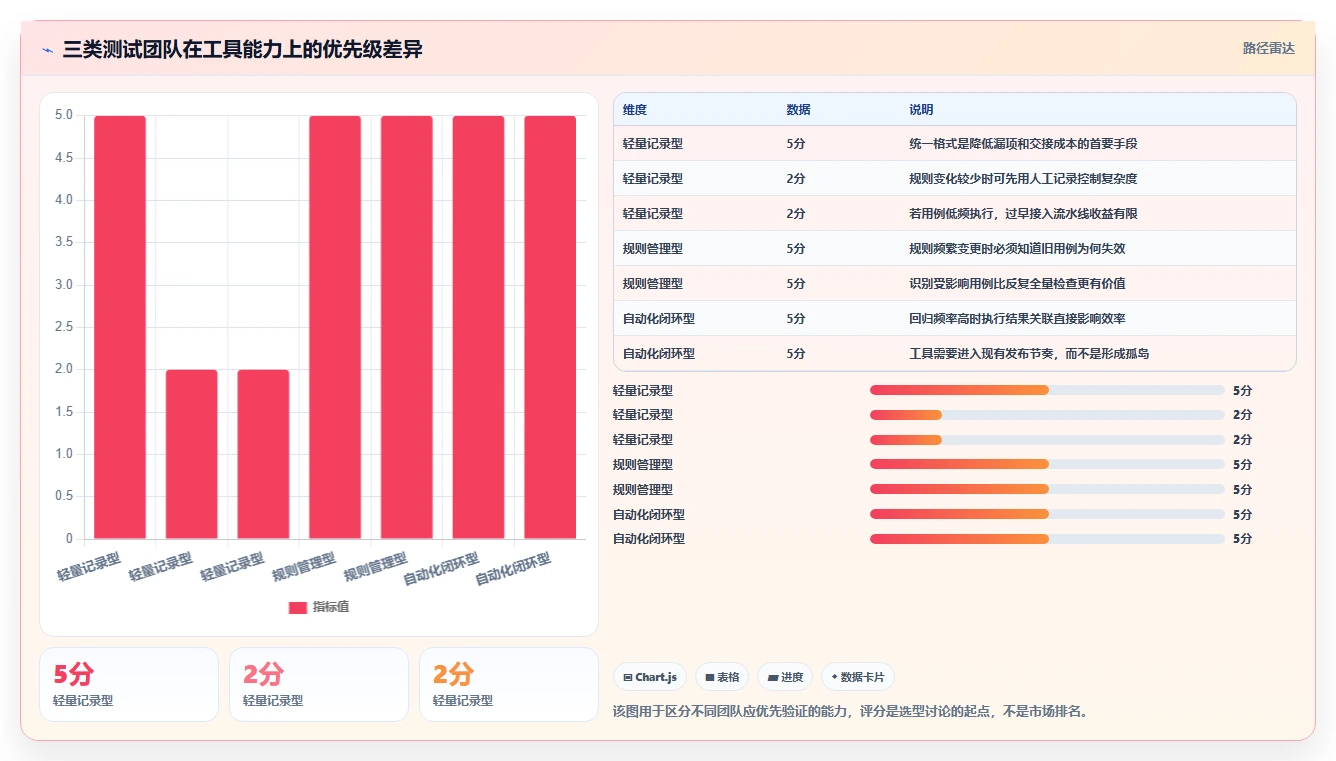Click the 路径雷达 label in the header
The image size is (1336, 761).
[1268, 48]
